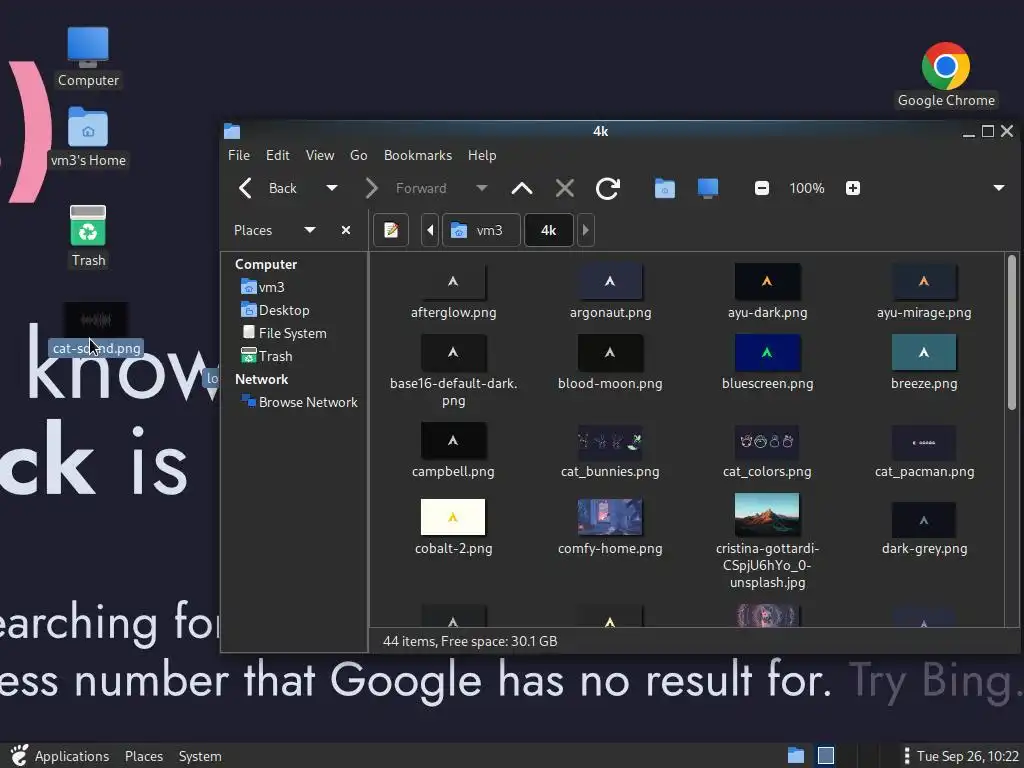The height and width of the screenshot is (768, 1024).
Task: Select cat-sound.png on the desktop
Action: [x=96, y=330]
